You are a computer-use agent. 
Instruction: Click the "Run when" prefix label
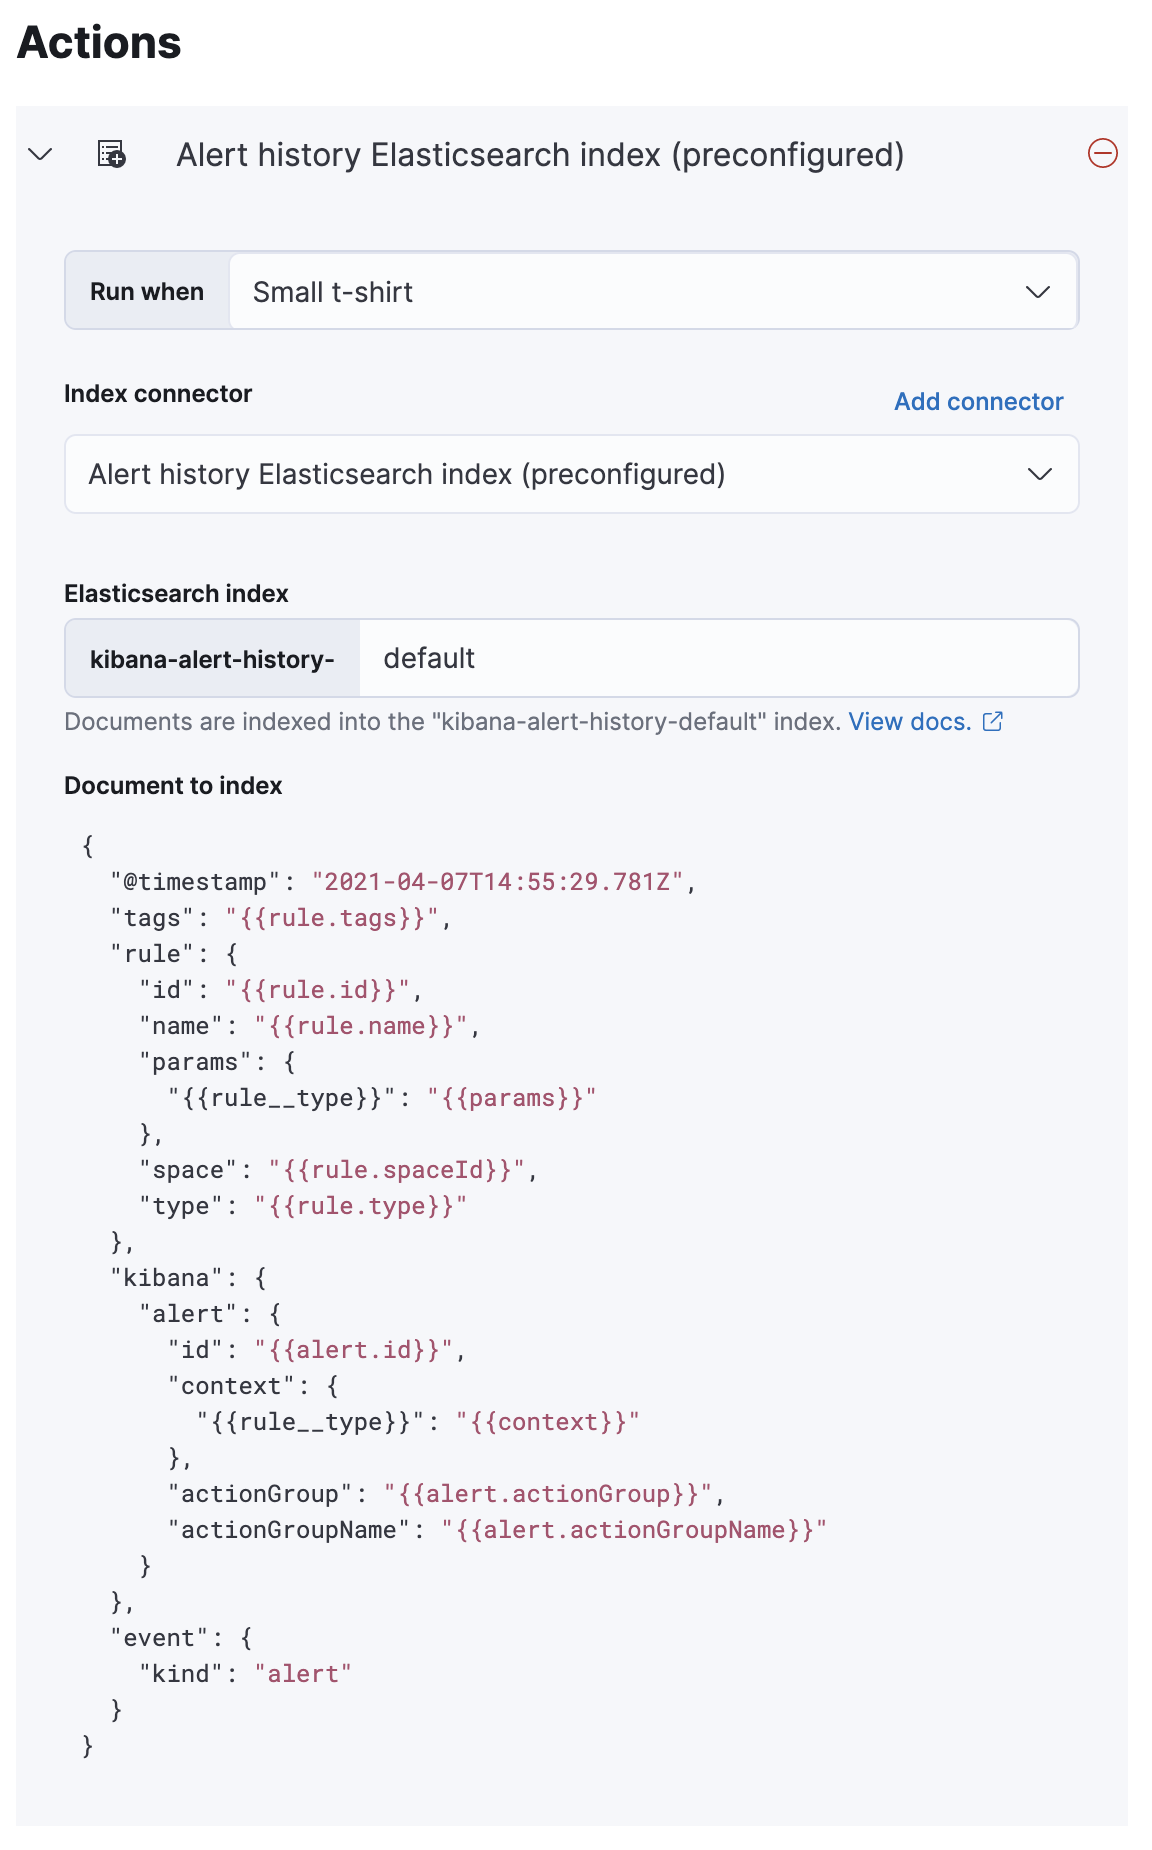[x=147, y=291]
